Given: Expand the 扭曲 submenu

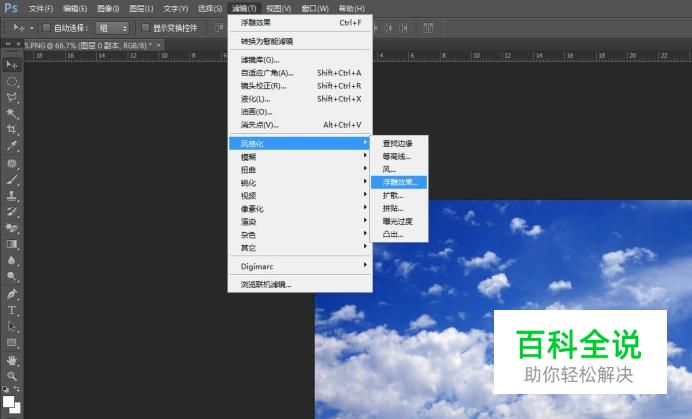Looking at the screenshot, I should click(x=300, y=170).
